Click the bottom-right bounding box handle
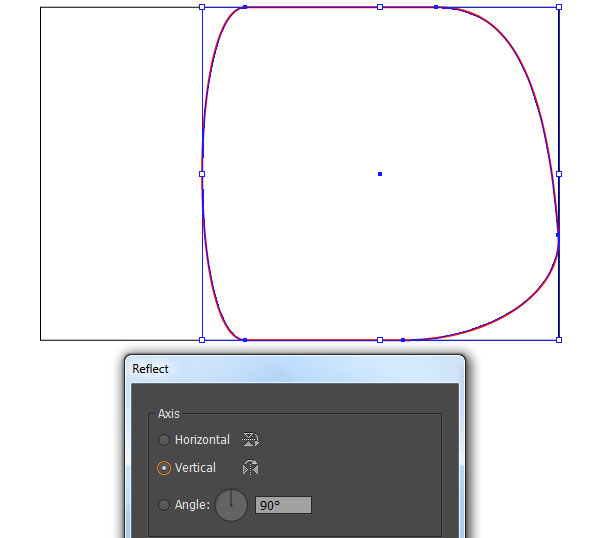The image size is (600, 538). coord(559,340)
